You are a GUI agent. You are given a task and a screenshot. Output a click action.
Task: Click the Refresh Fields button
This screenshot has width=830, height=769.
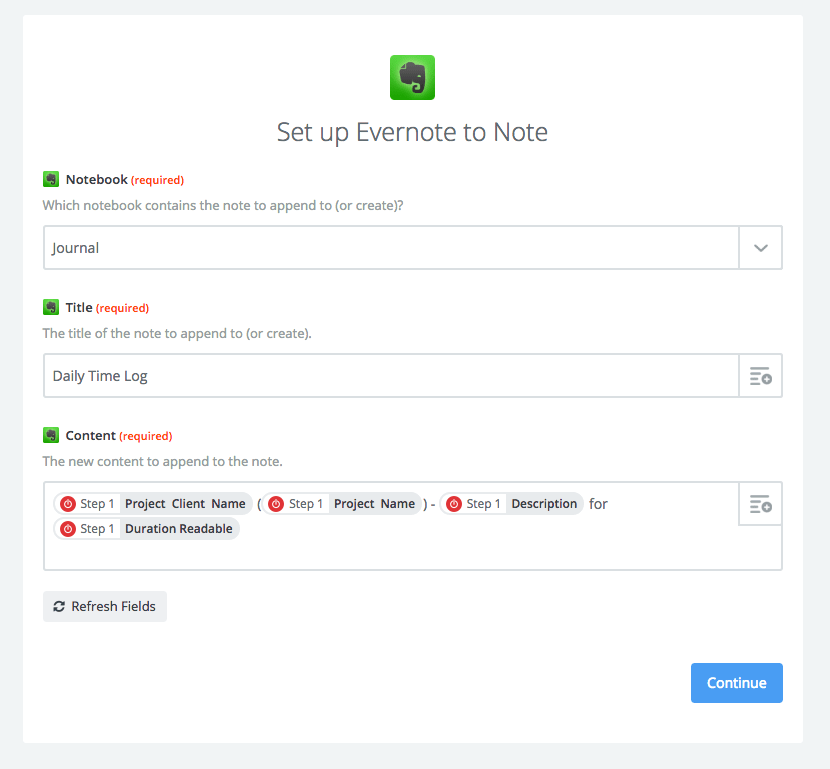point(105,607)
